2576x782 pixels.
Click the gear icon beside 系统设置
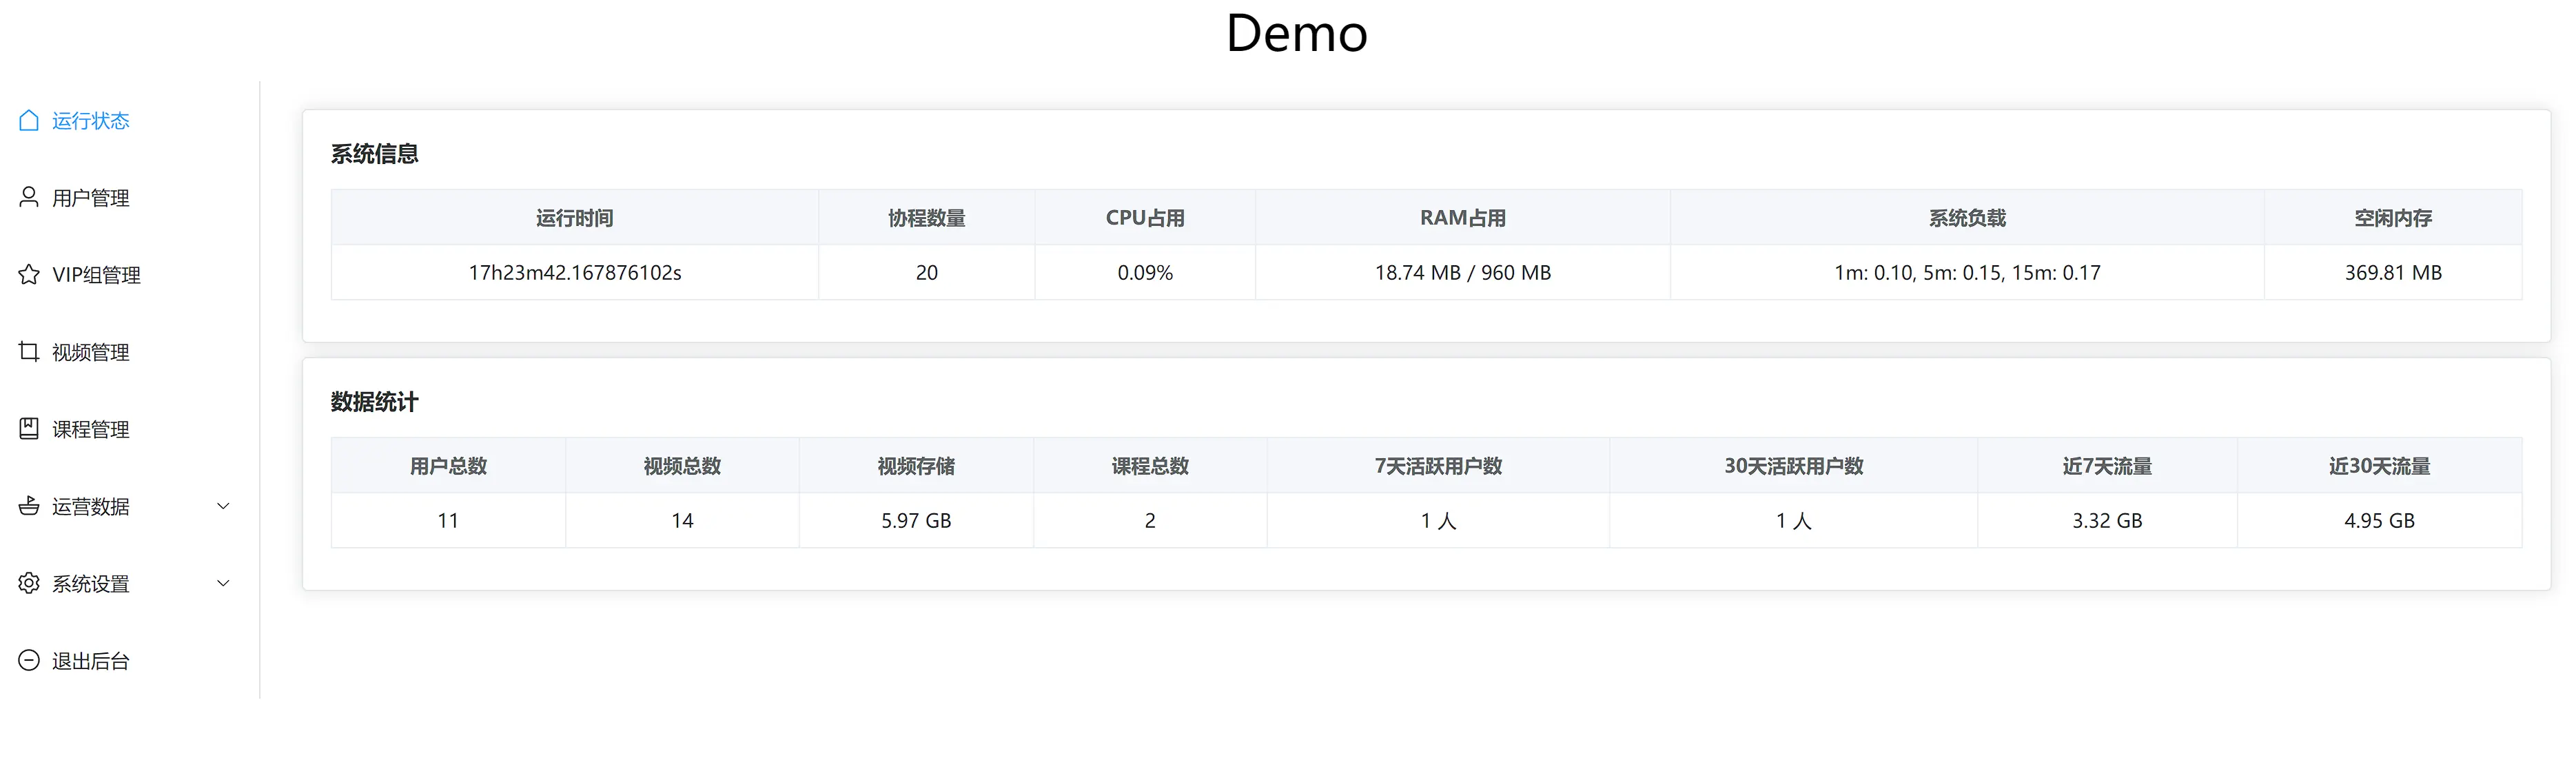tap(29, 583)
